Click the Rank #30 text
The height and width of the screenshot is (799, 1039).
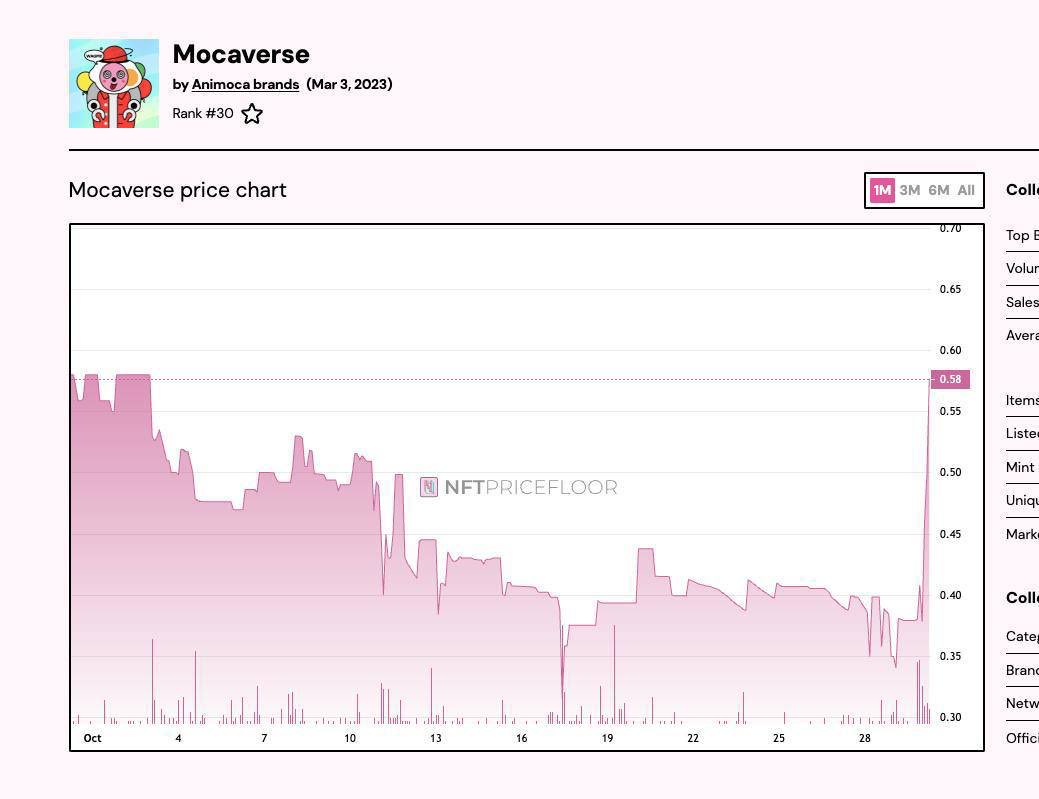[203, 113]
